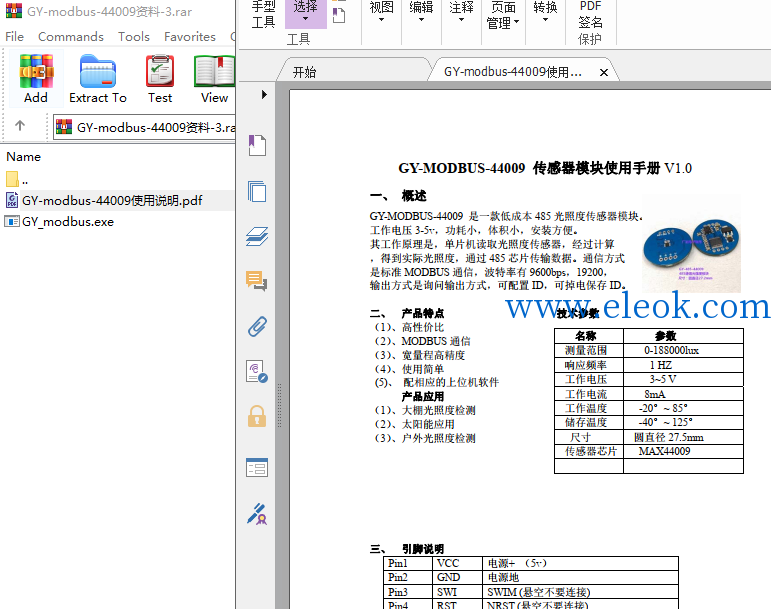Go up one folder level arrow
Viewport: 771px width, 609px height.
[x=20, y=126]
